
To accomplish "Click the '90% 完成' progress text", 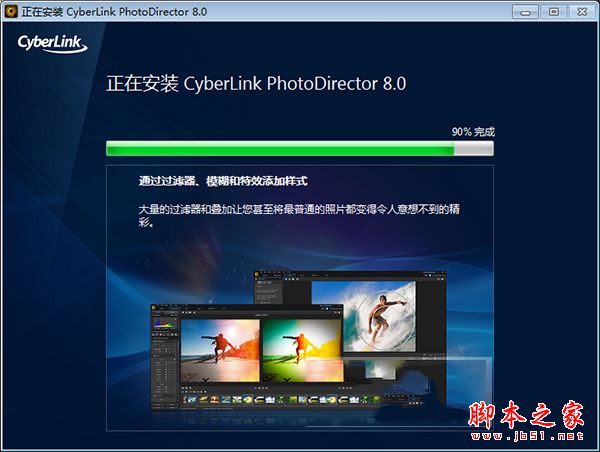I will point(473,132).
